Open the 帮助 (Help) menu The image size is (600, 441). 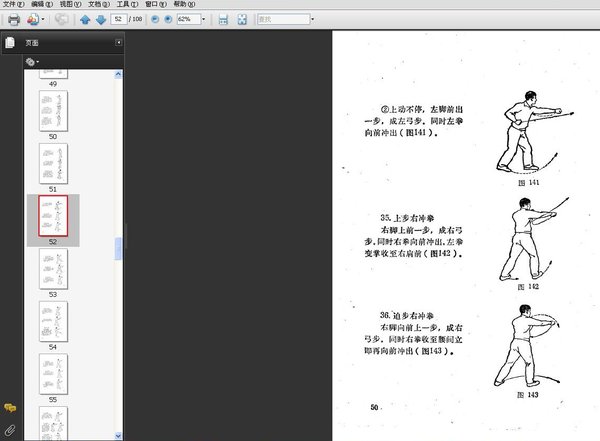tap(184, 4)
